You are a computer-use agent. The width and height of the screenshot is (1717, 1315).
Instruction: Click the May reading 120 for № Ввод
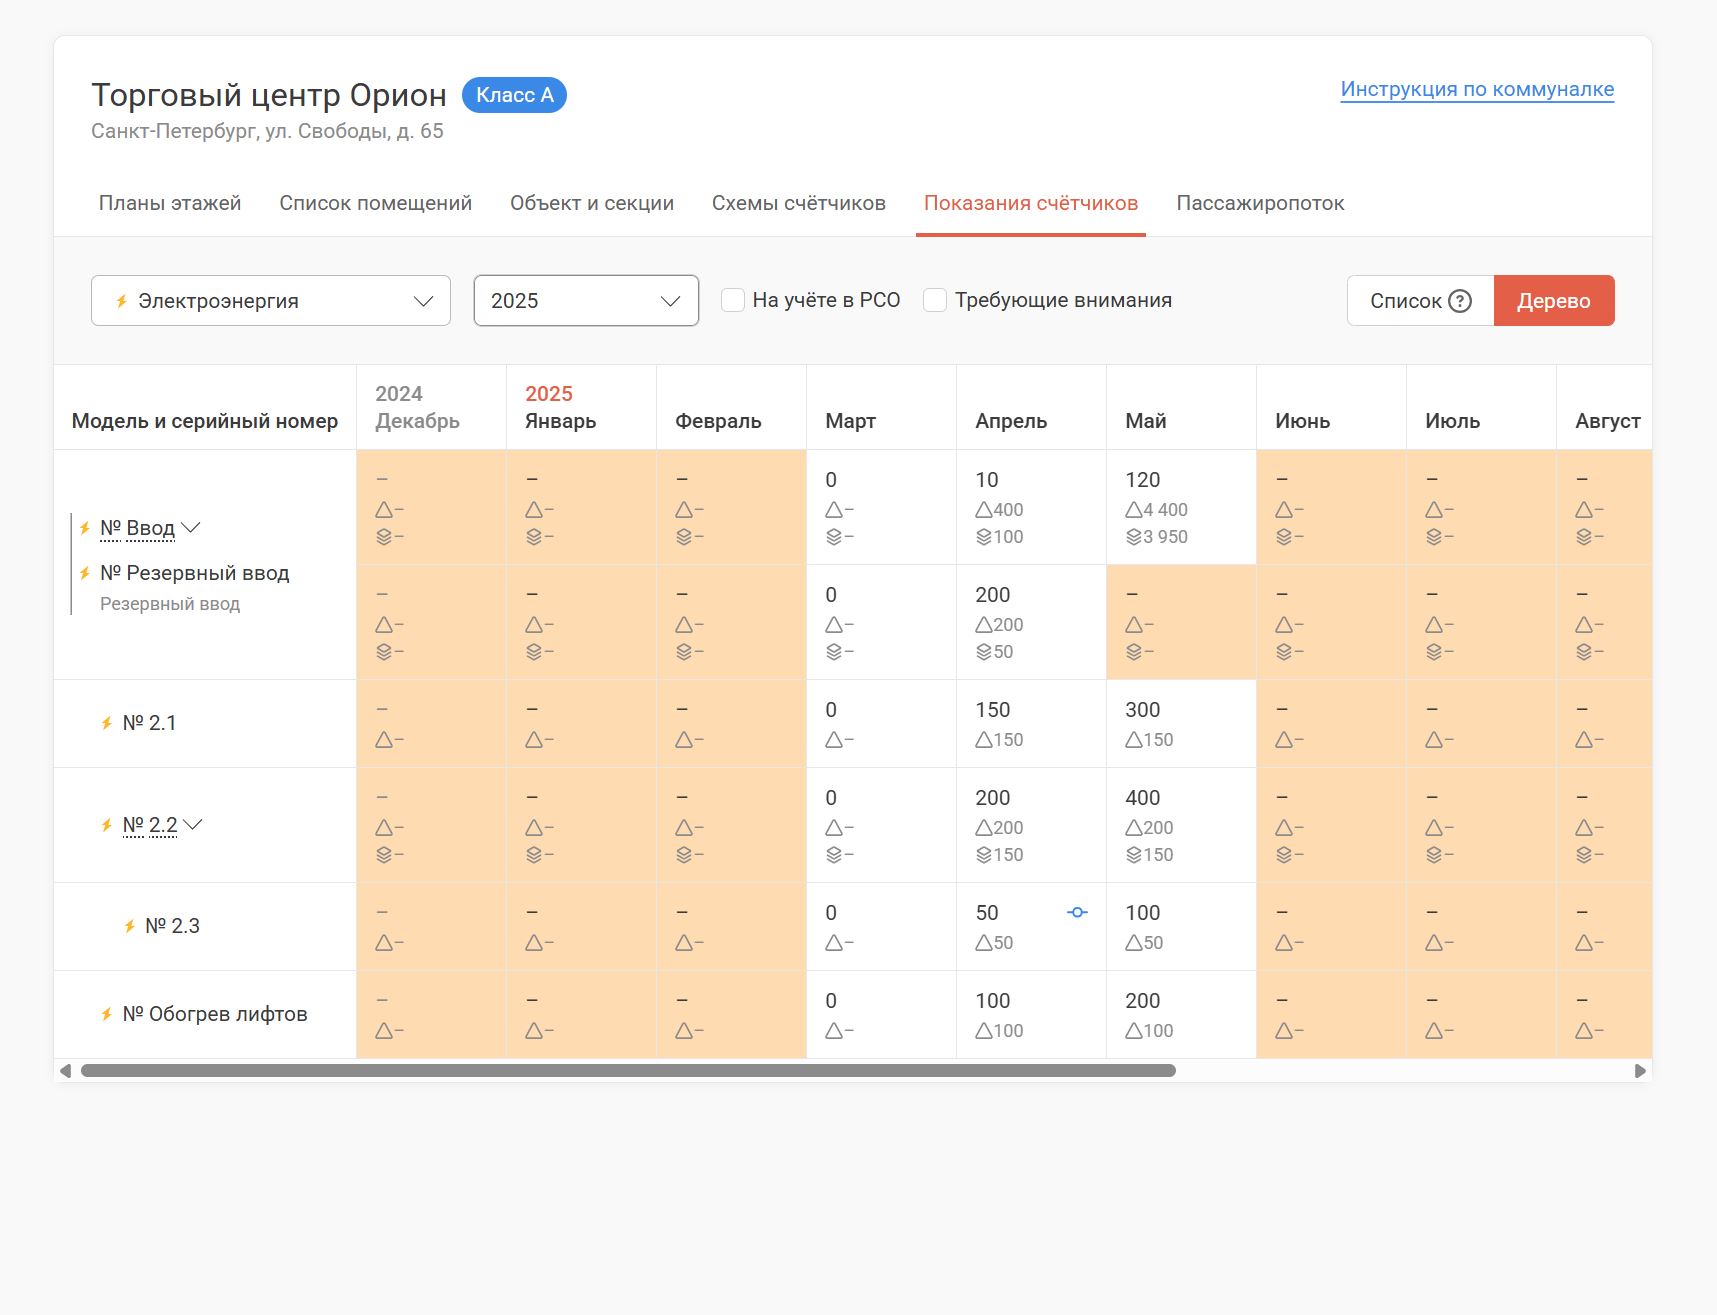click(x=1143, y=480)
